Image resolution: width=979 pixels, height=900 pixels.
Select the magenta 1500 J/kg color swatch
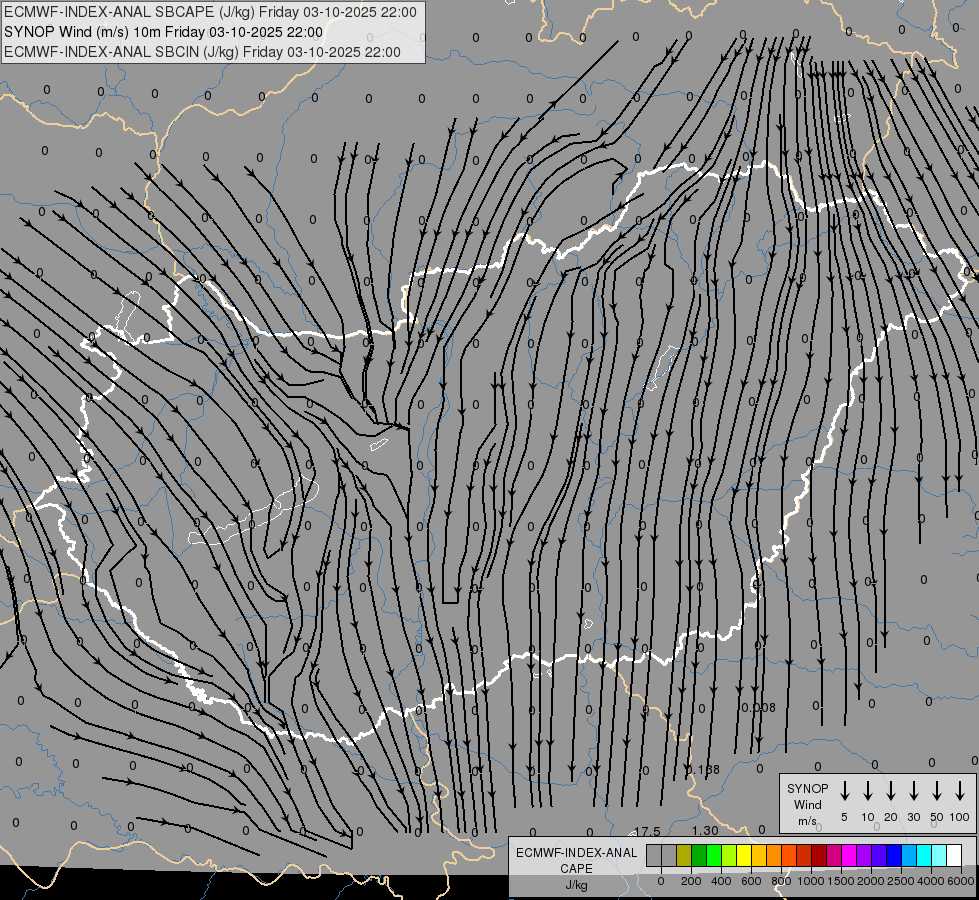click(849, 856)
